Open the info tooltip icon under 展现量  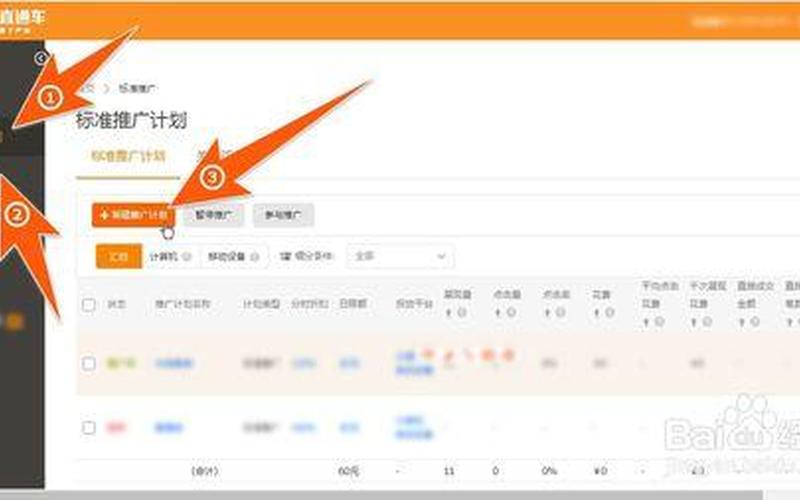coord(461,312)
